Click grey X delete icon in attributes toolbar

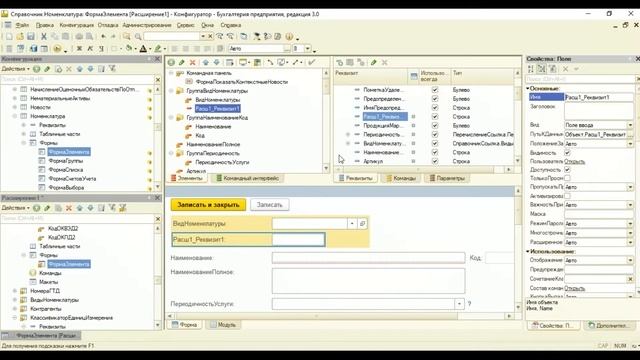click(x=384, y=62)
